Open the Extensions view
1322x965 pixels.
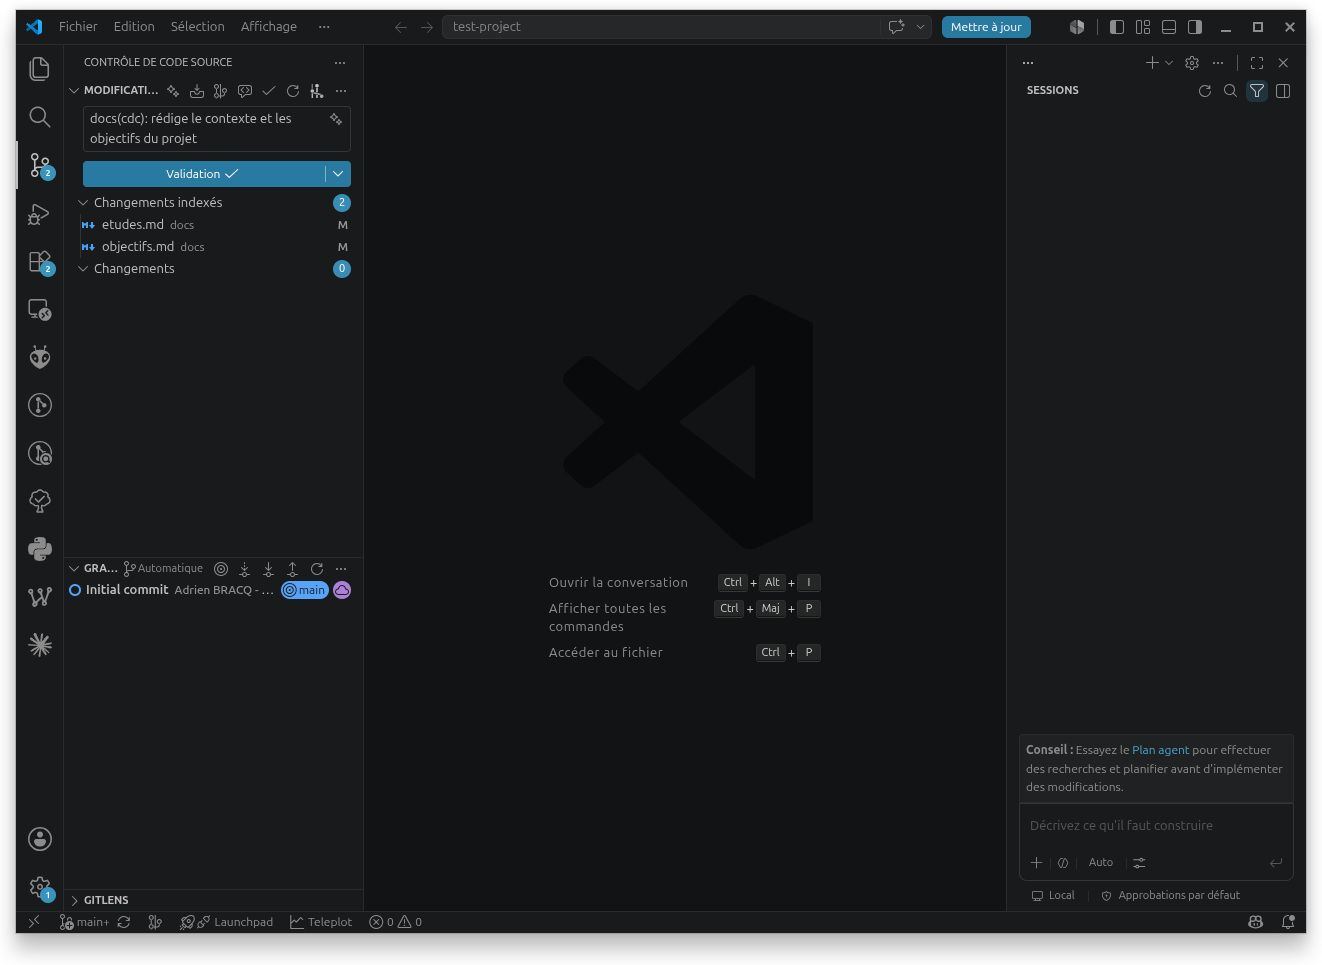coord(40,261)
